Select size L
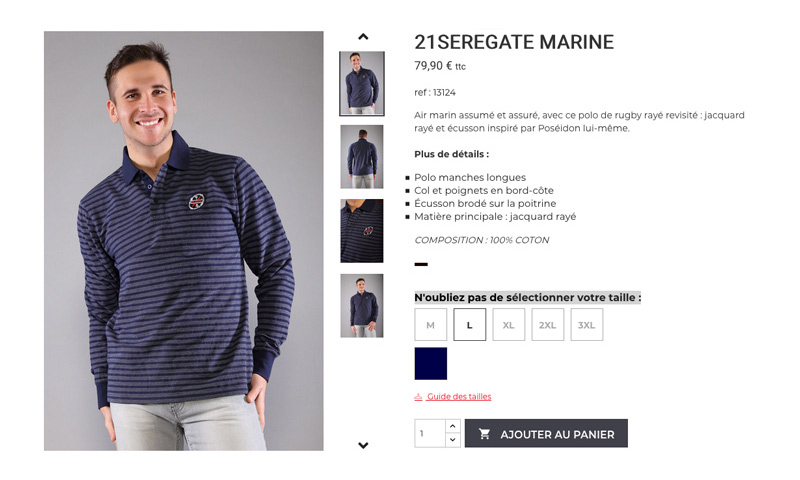The image size is (800, 480). [x=469, y=324]
